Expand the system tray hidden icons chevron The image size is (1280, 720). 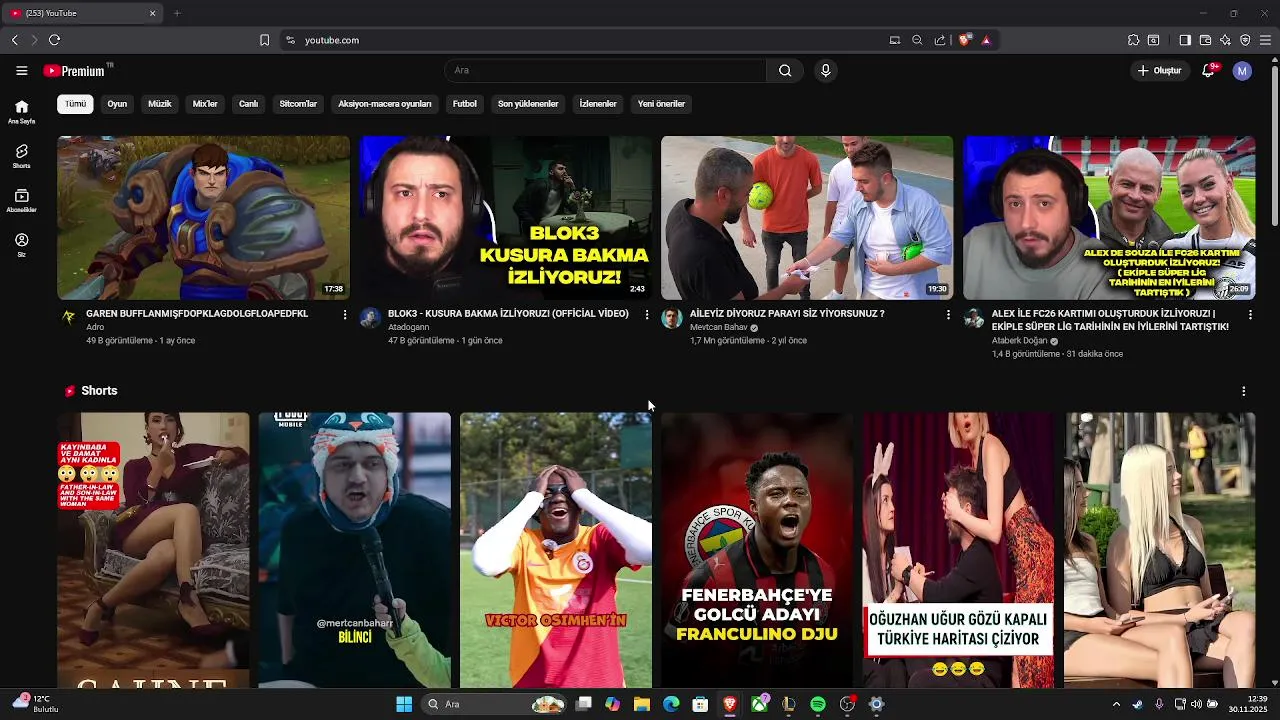(1116, 704)
